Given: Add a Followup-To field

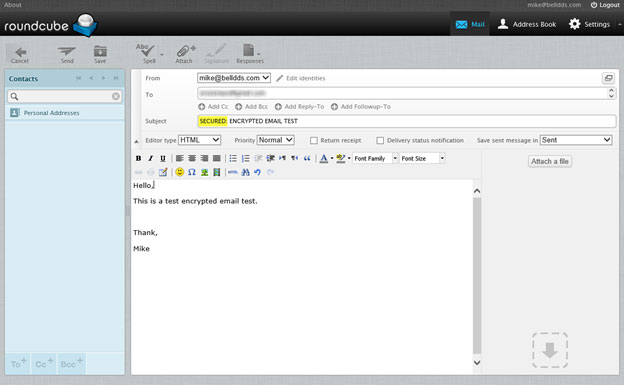Looking at the screenshot, I should 361,107.
